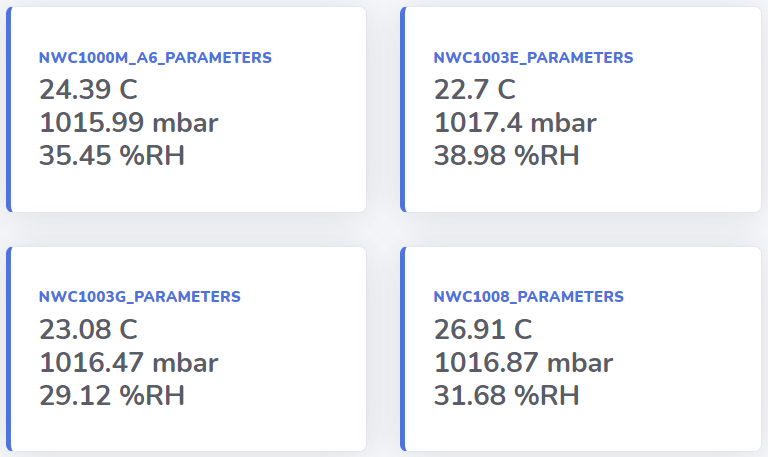768x457 pixels.
Task: Click the 35.45 %RH humidity value
Action: pyautogui.click(x=112, y=155)
